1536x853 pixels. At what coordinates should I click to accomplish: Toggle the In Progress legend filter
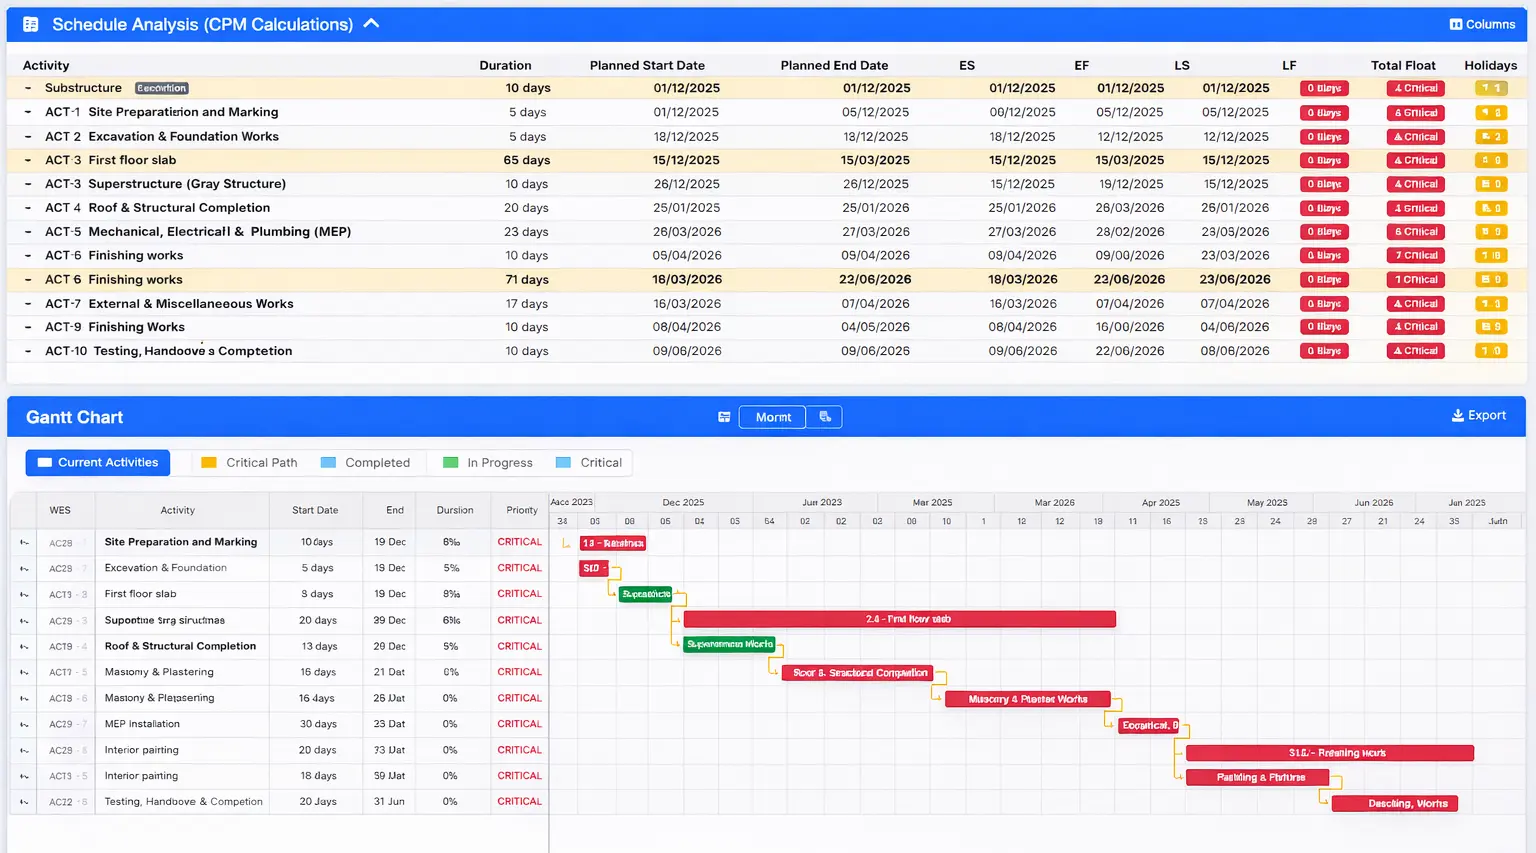point(488,462)
